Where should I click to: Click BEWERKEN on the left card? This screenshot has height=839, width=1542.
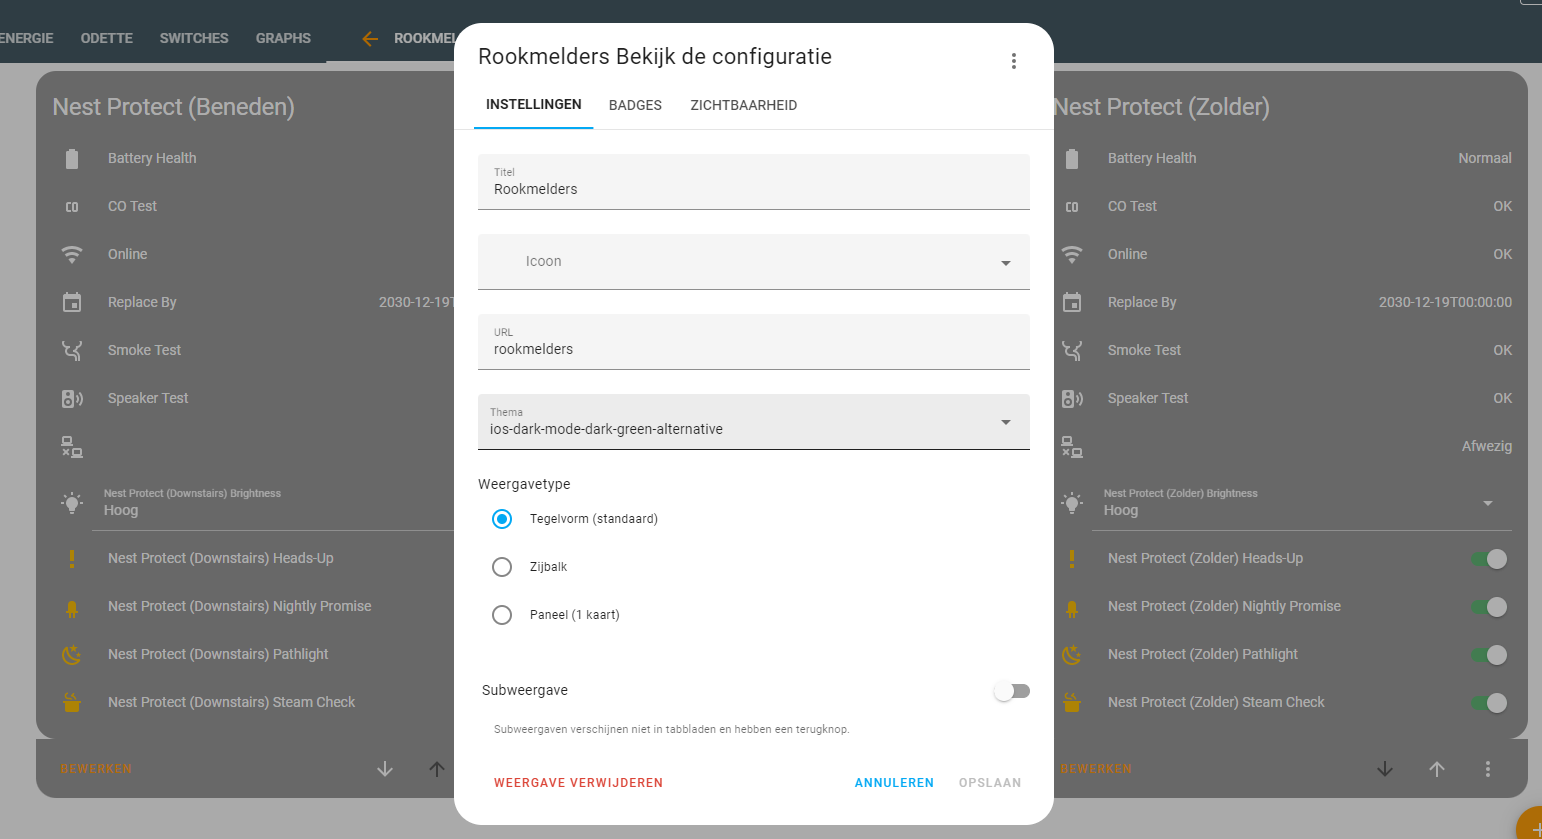click(96, 768)
